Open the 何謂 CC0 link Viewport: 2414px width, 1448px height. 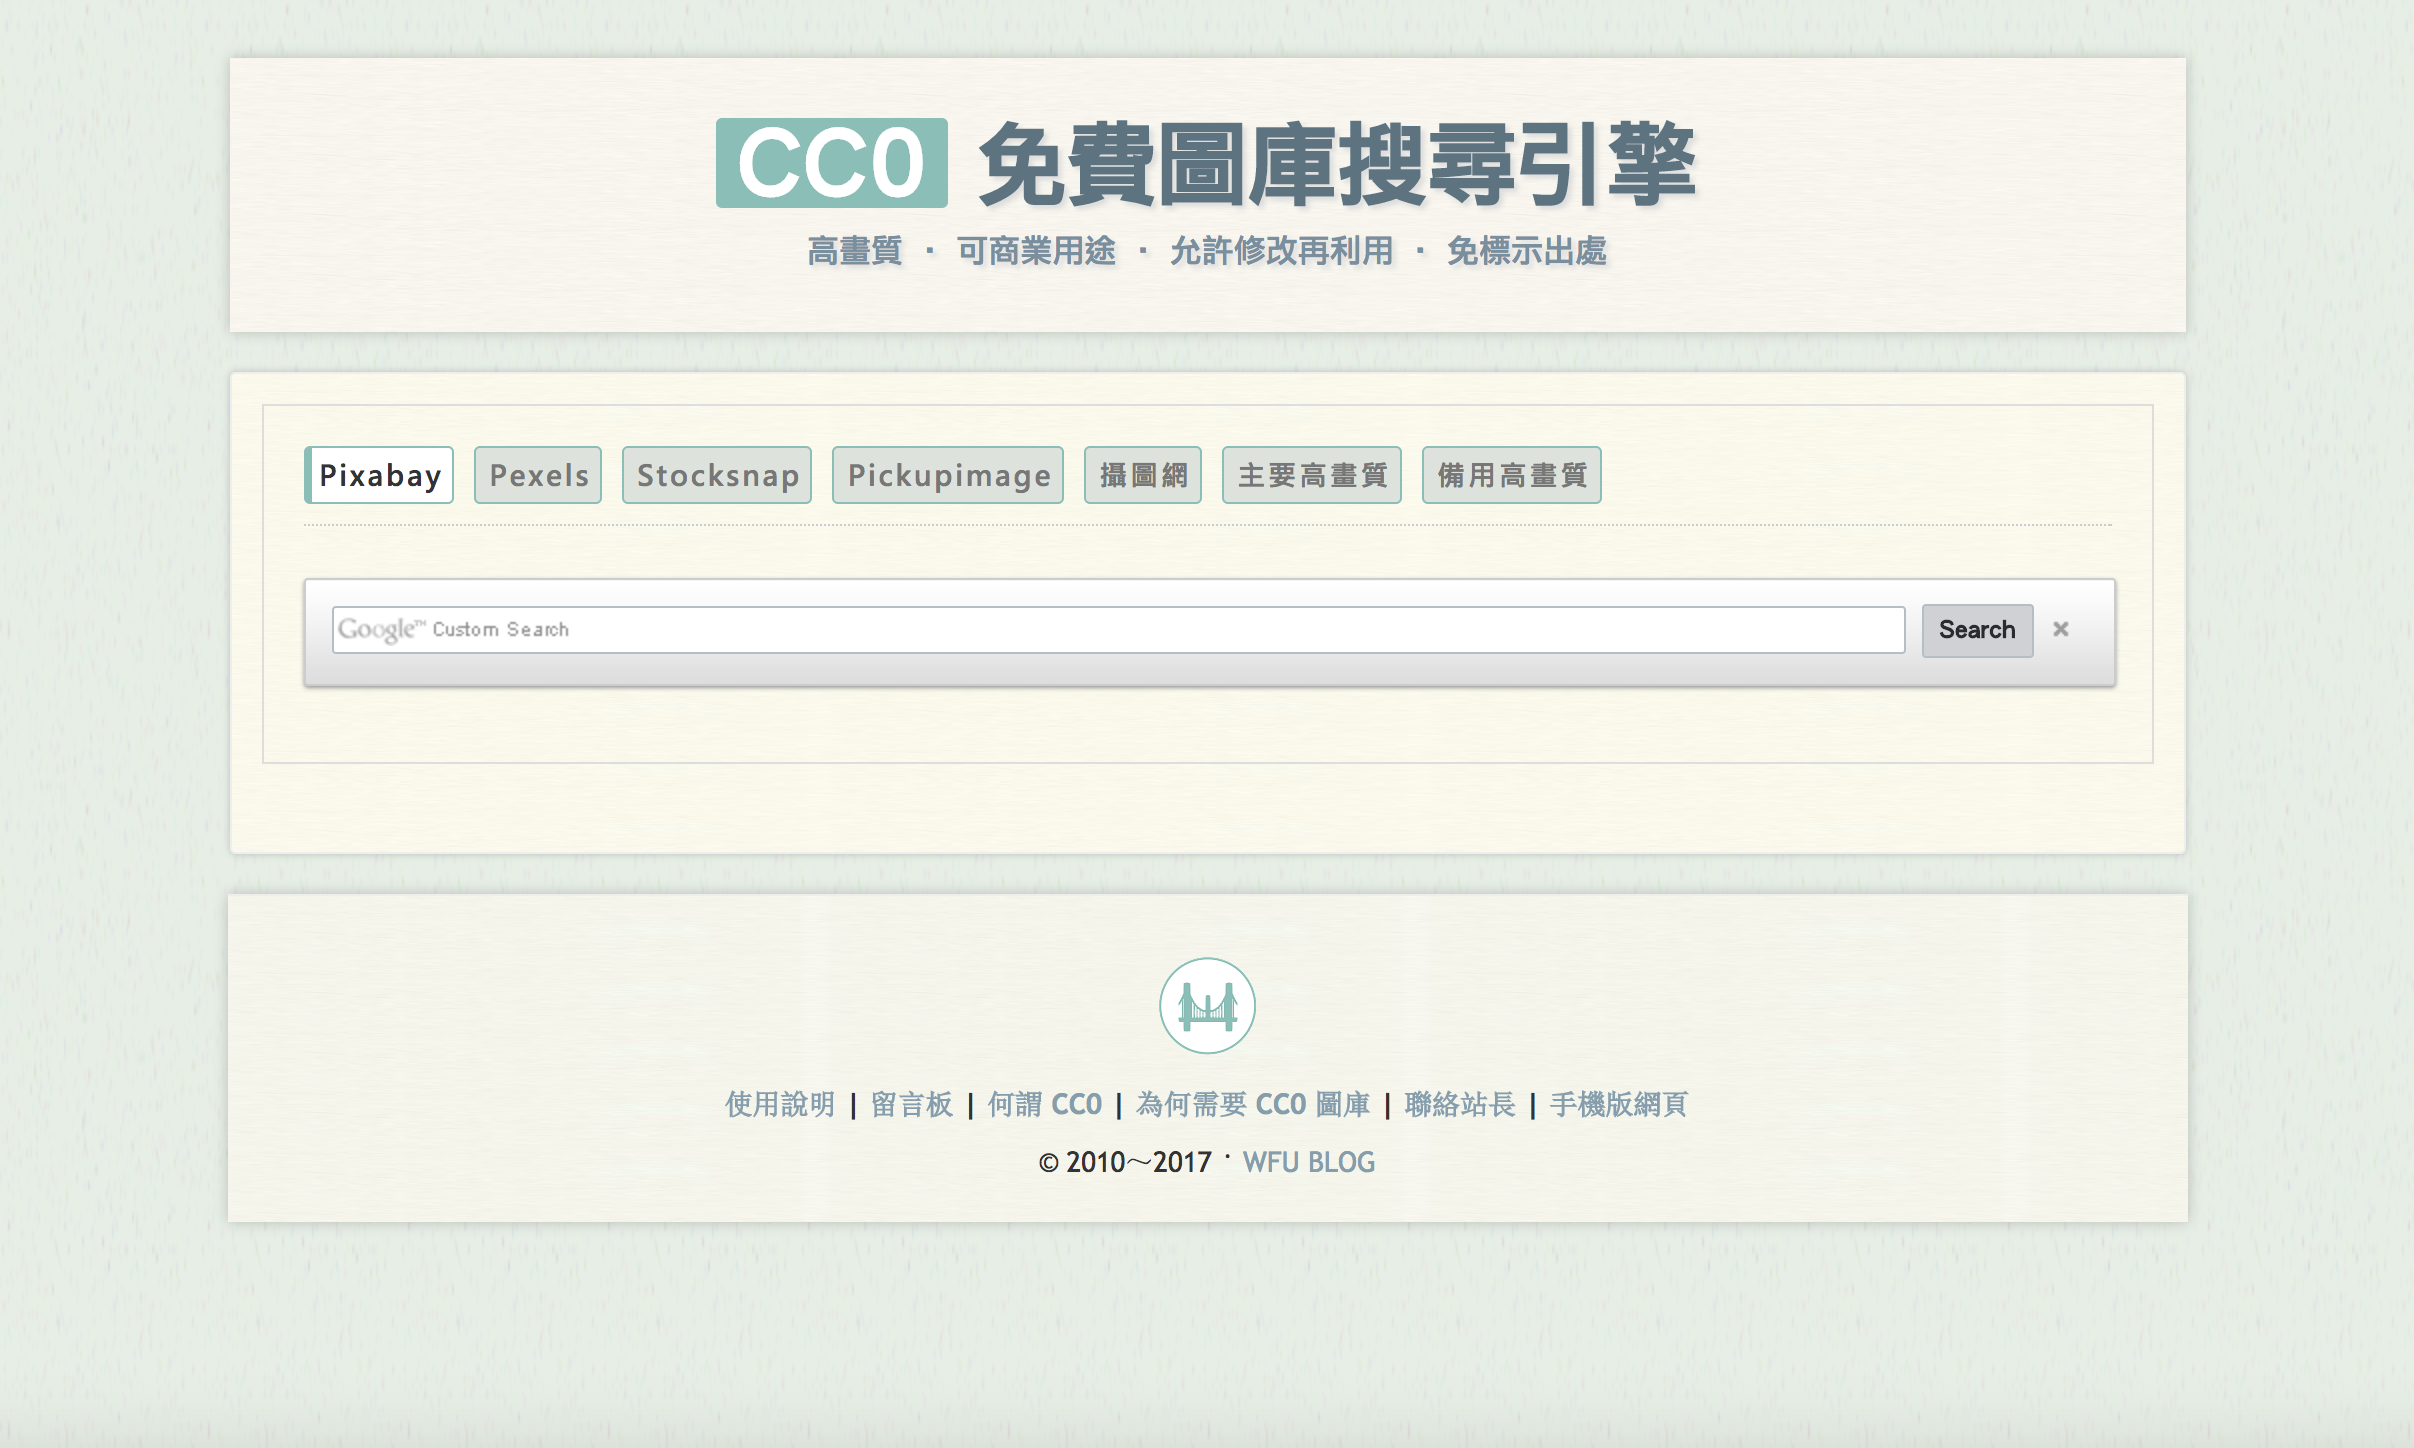1045,1104
